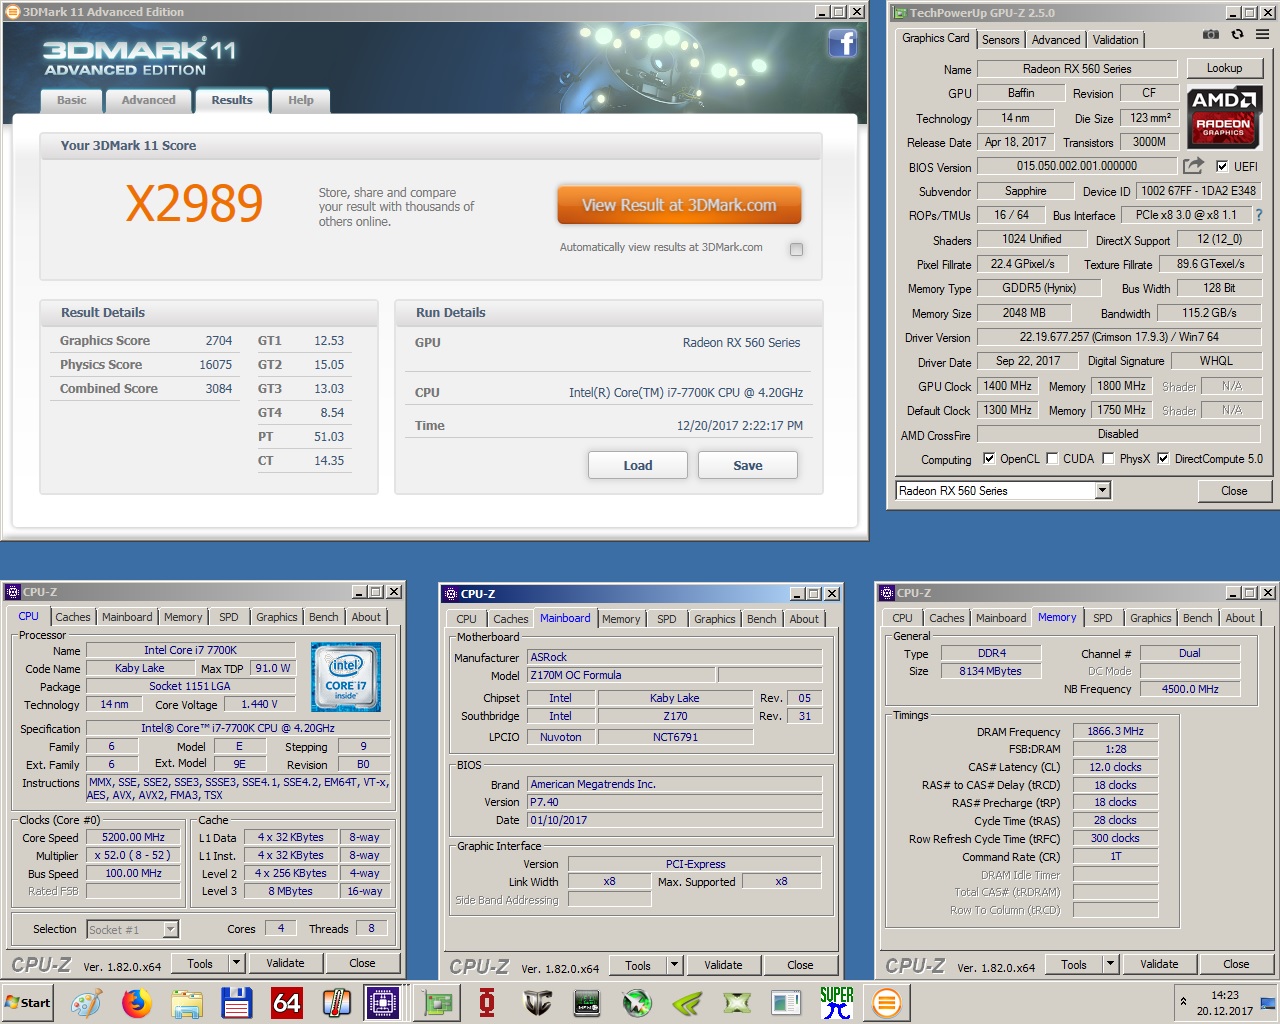Open Super Pi from the taskbar
The height and width of the screenshot is (1024, 1280).
(837, 1002)
